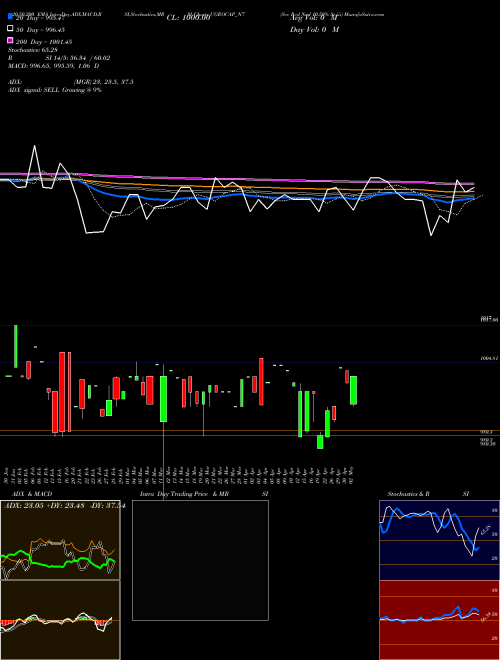The width and height of the screenshot is (500, 660).
Task: Click the 'CL: 1000.00' closing price label
Action: (188, 18)
